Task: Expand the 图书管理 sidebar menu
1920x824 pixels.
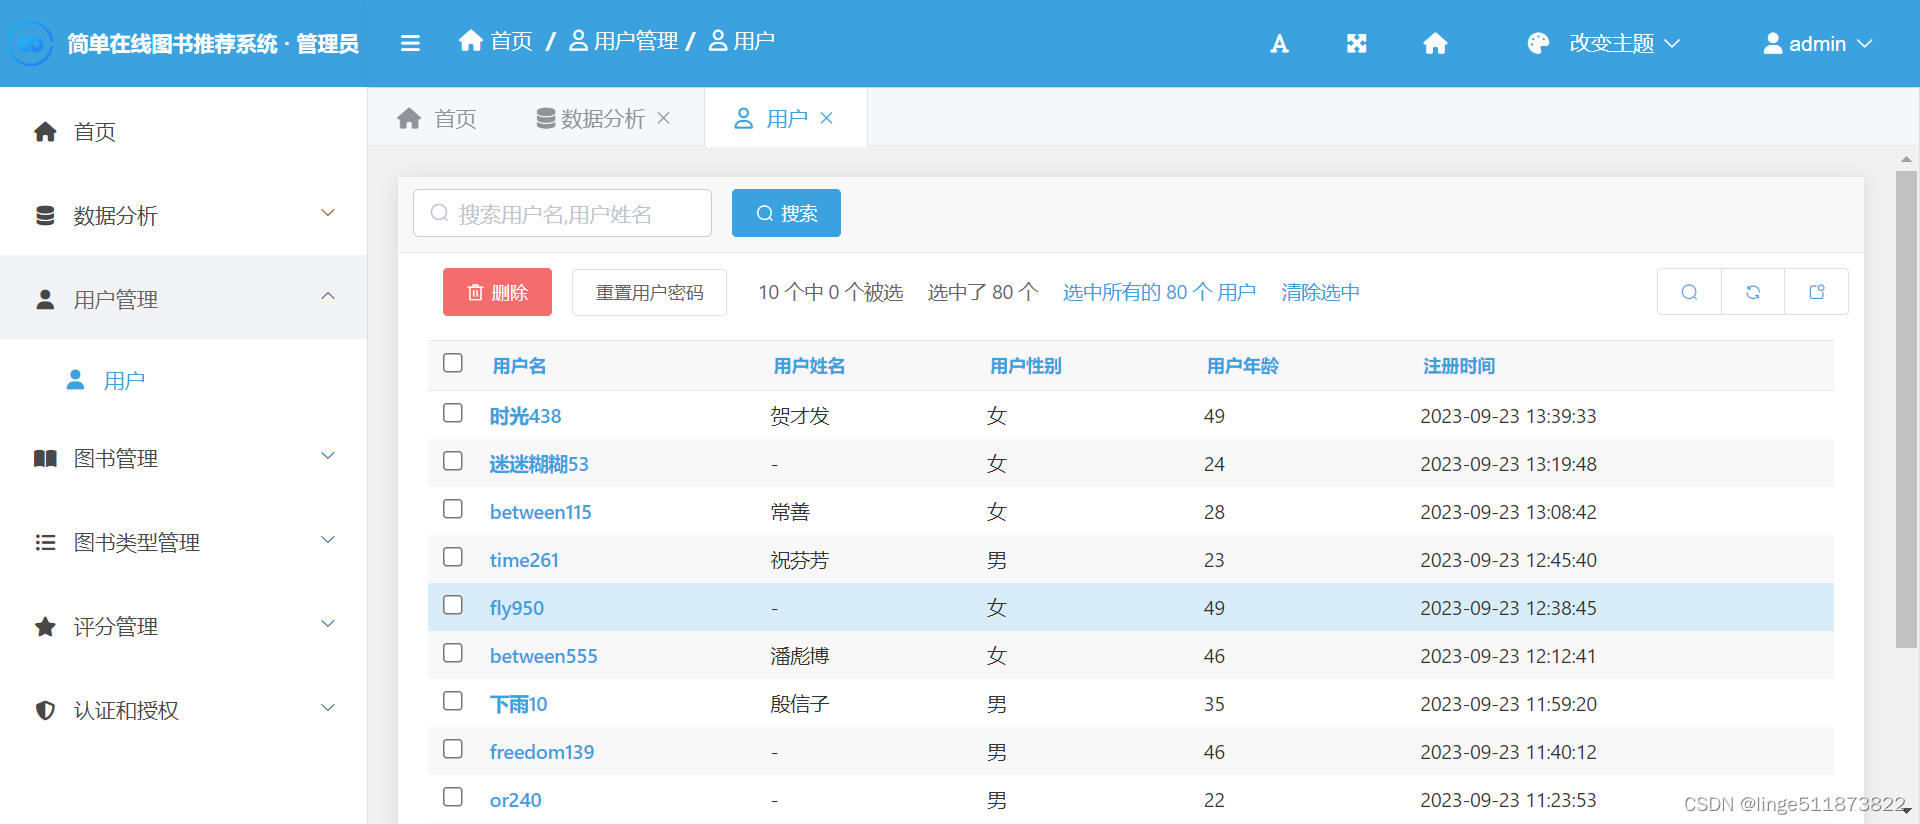Action: point(327,456)
